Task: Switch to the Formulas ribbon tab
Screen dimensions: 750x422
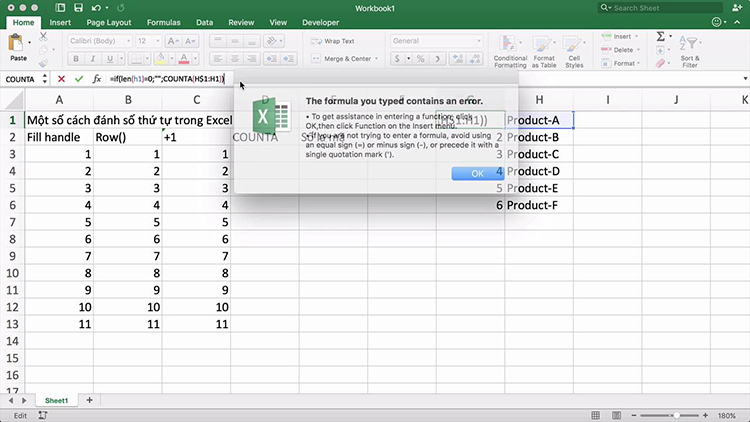Action: [x=164, y=22]
